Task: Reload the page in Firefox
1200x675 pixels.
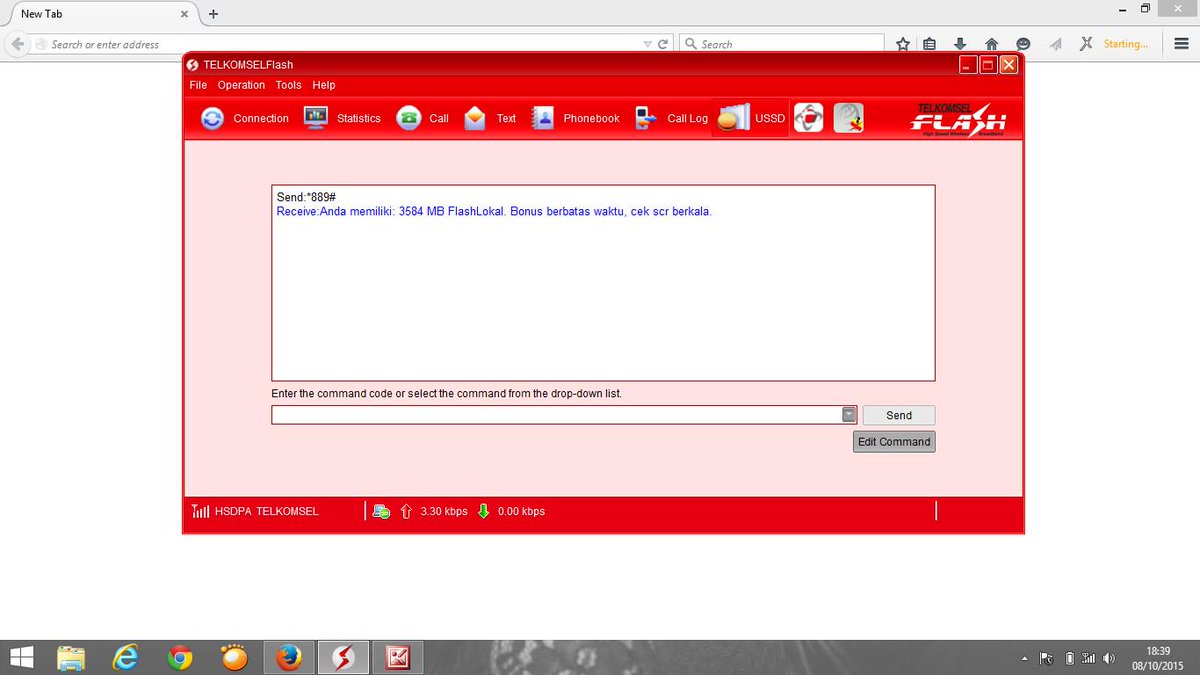Action: pyautogui.click(x=662, y=44)
